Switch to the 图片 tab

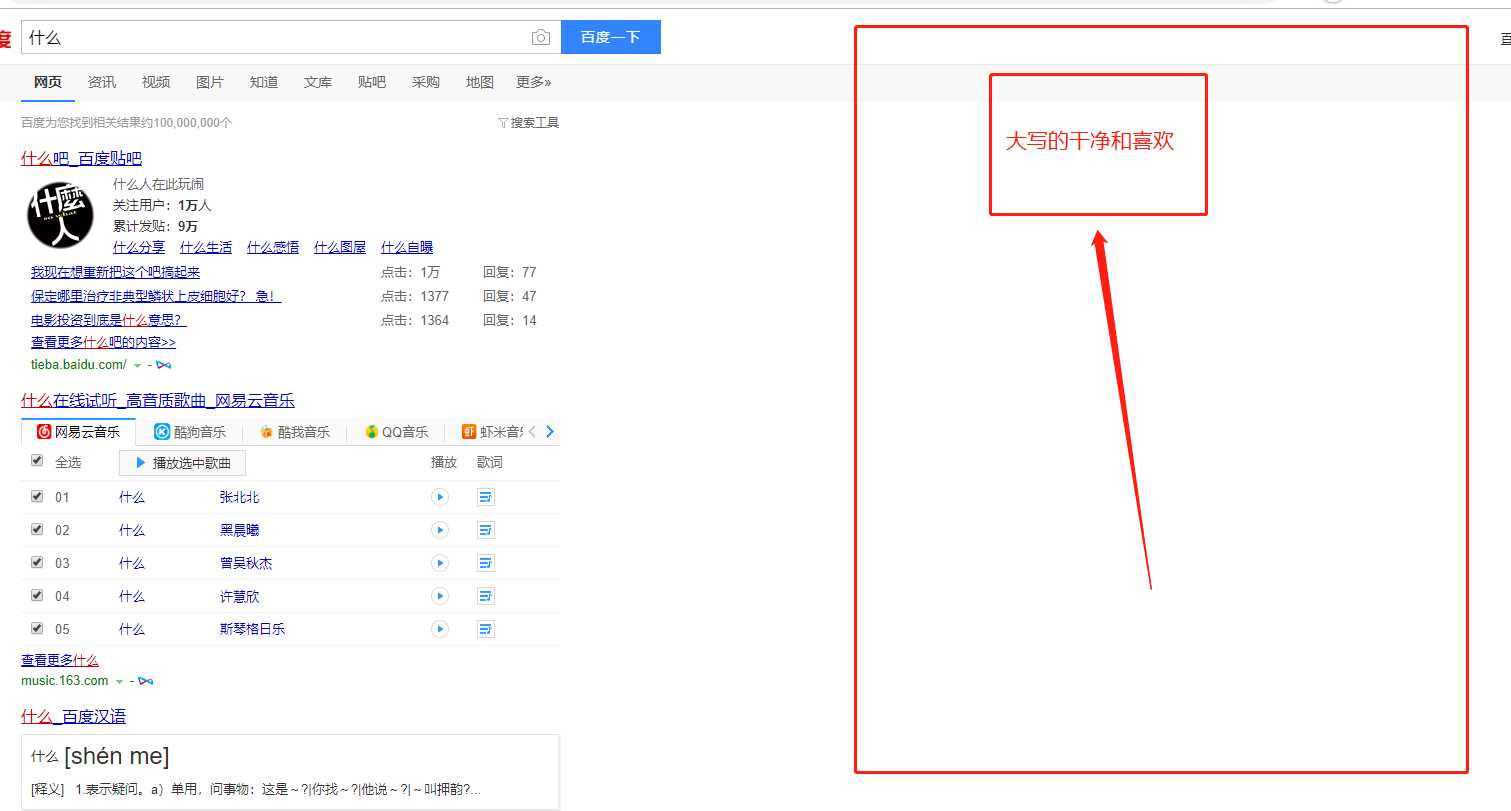click(x=210, y=82)
